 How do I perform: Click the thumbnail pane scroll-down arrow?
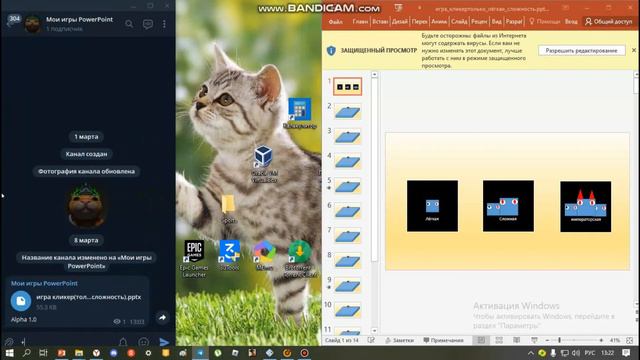(374, 331)
